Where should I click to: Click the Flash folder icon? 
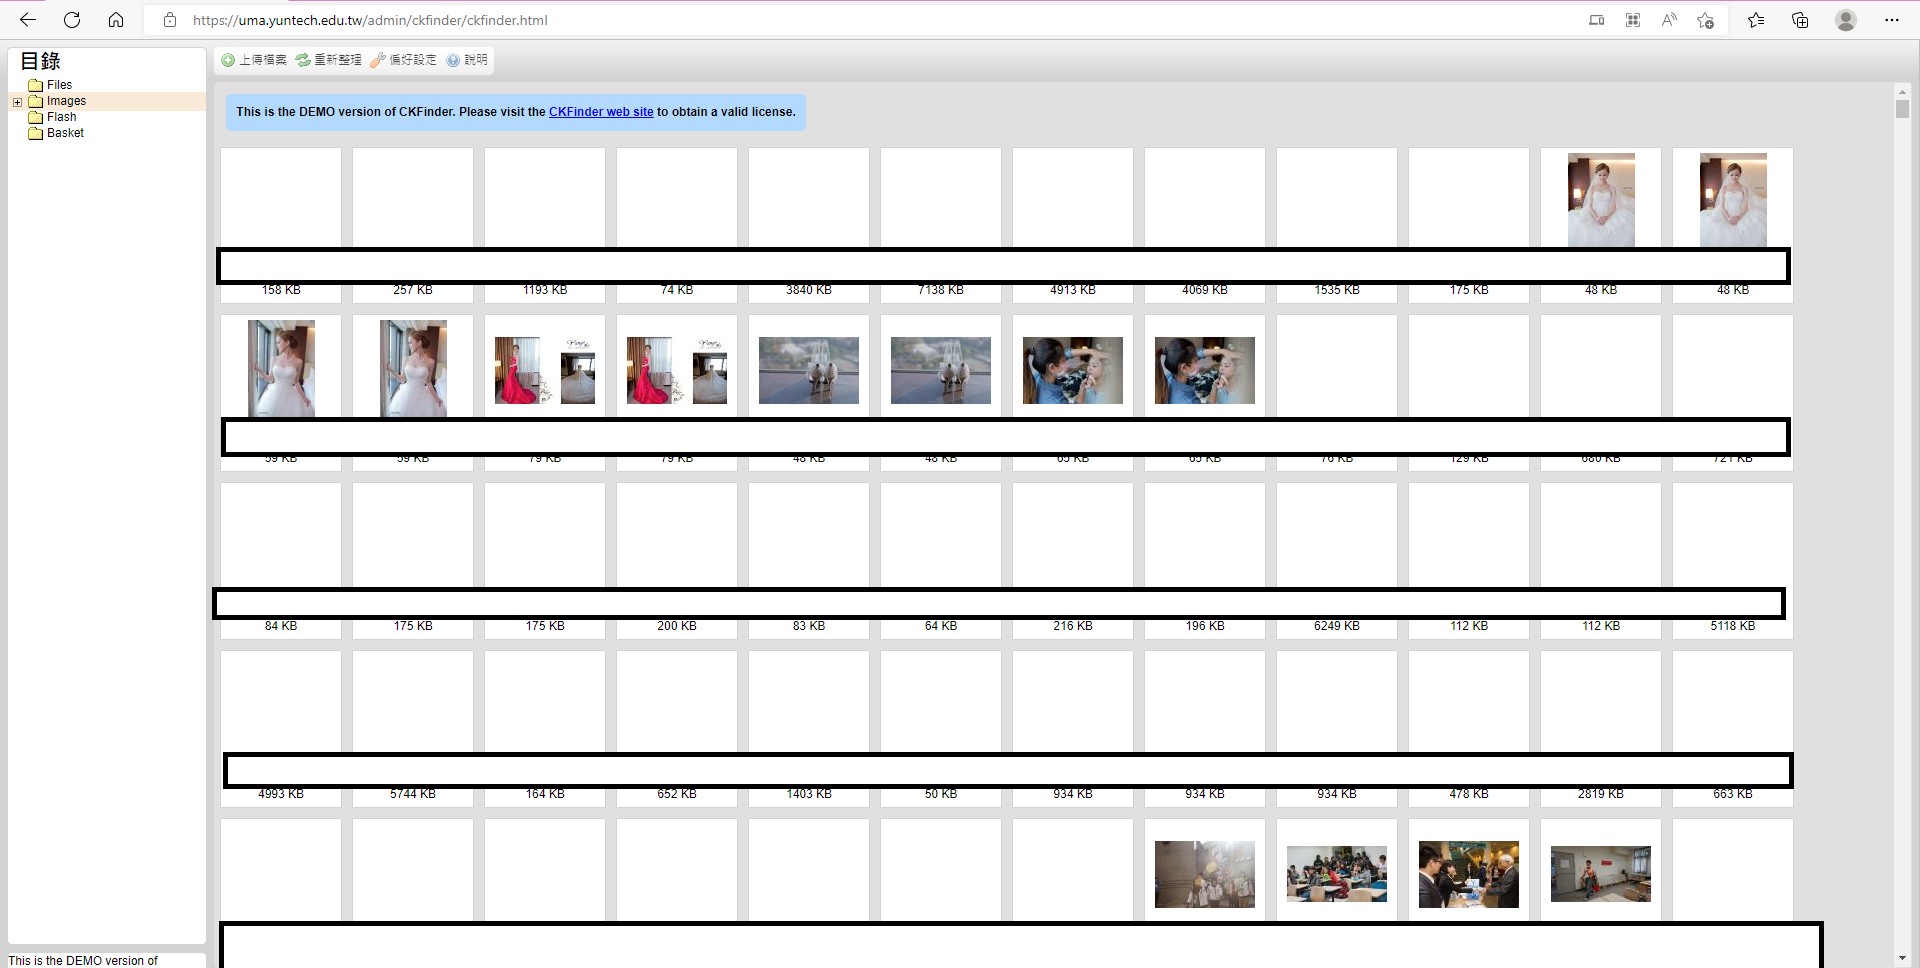[36, 117]
